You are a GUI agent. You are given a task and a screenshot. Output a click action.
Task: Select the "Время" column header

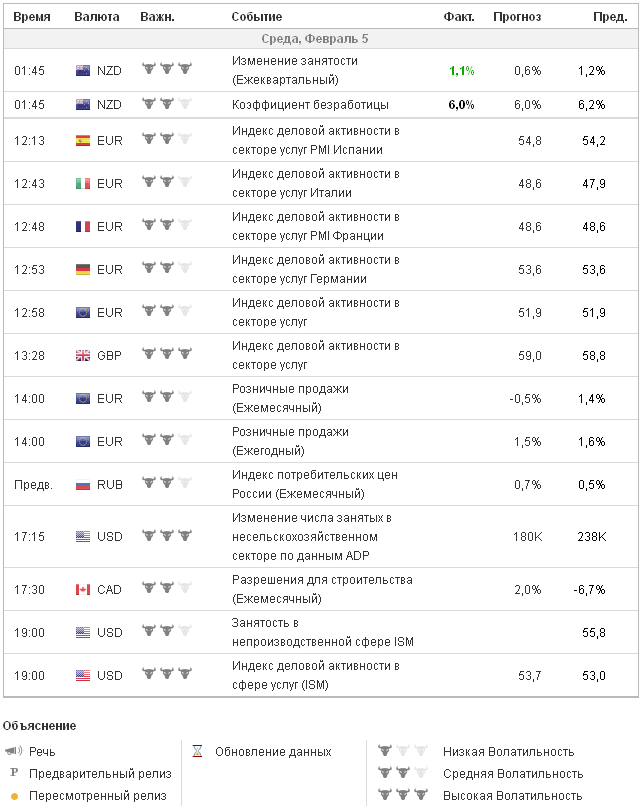(32, 17)
